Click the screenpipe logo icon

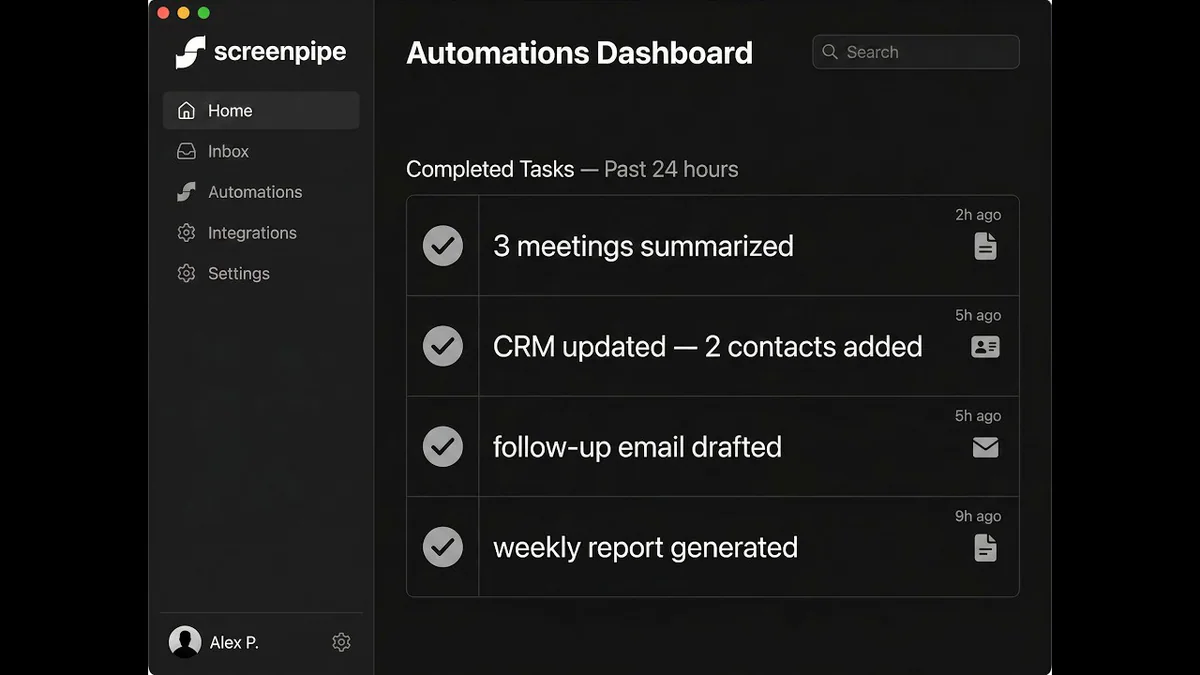[189, 52]
